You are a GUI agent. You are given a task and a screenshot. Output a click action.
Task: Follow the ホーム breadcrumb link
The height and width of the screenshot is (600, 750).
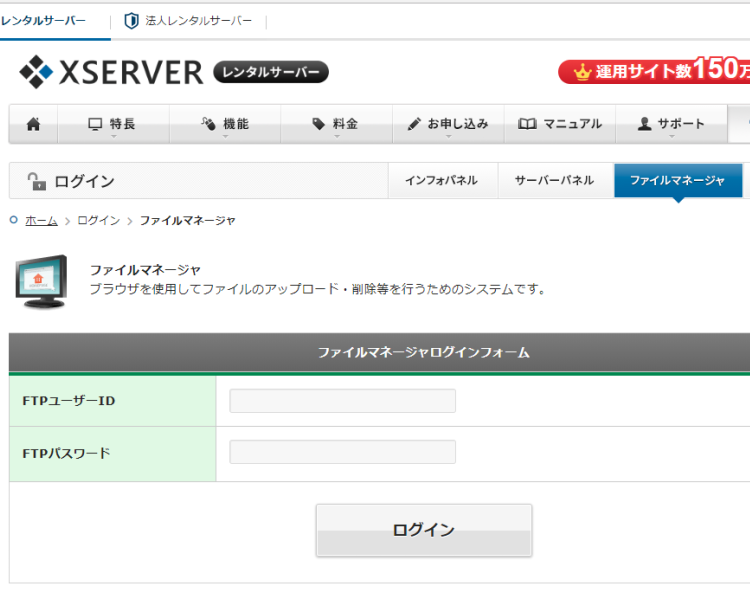pos(41,220)
